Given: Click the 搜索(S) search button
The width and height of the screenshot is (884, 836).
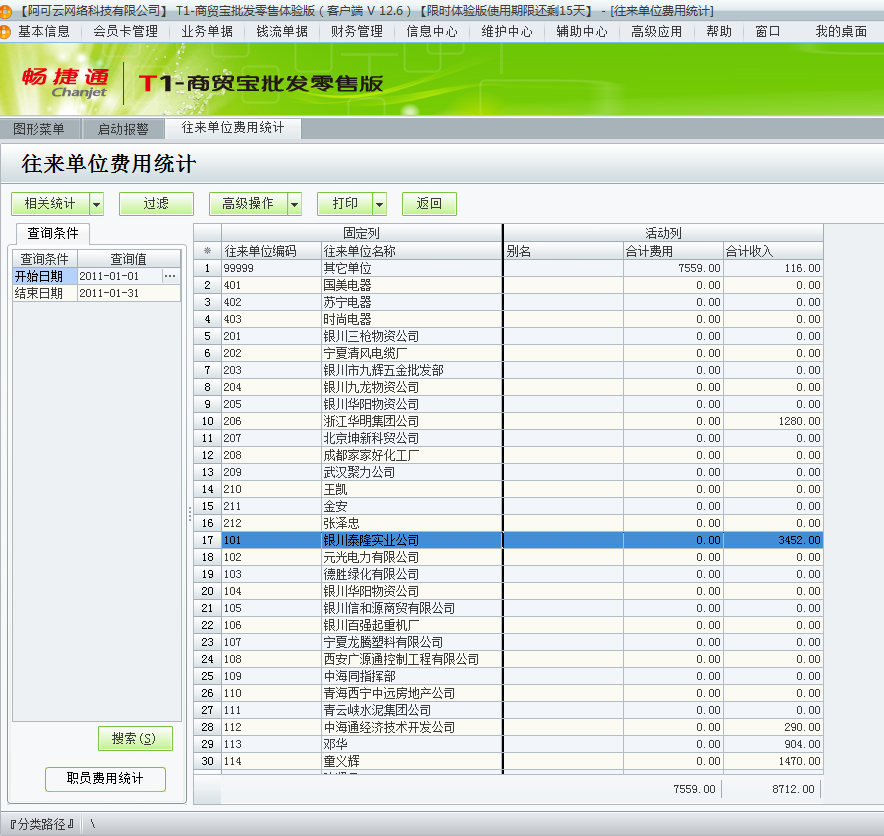Looking at the screenshot, I should pos(135,738).
